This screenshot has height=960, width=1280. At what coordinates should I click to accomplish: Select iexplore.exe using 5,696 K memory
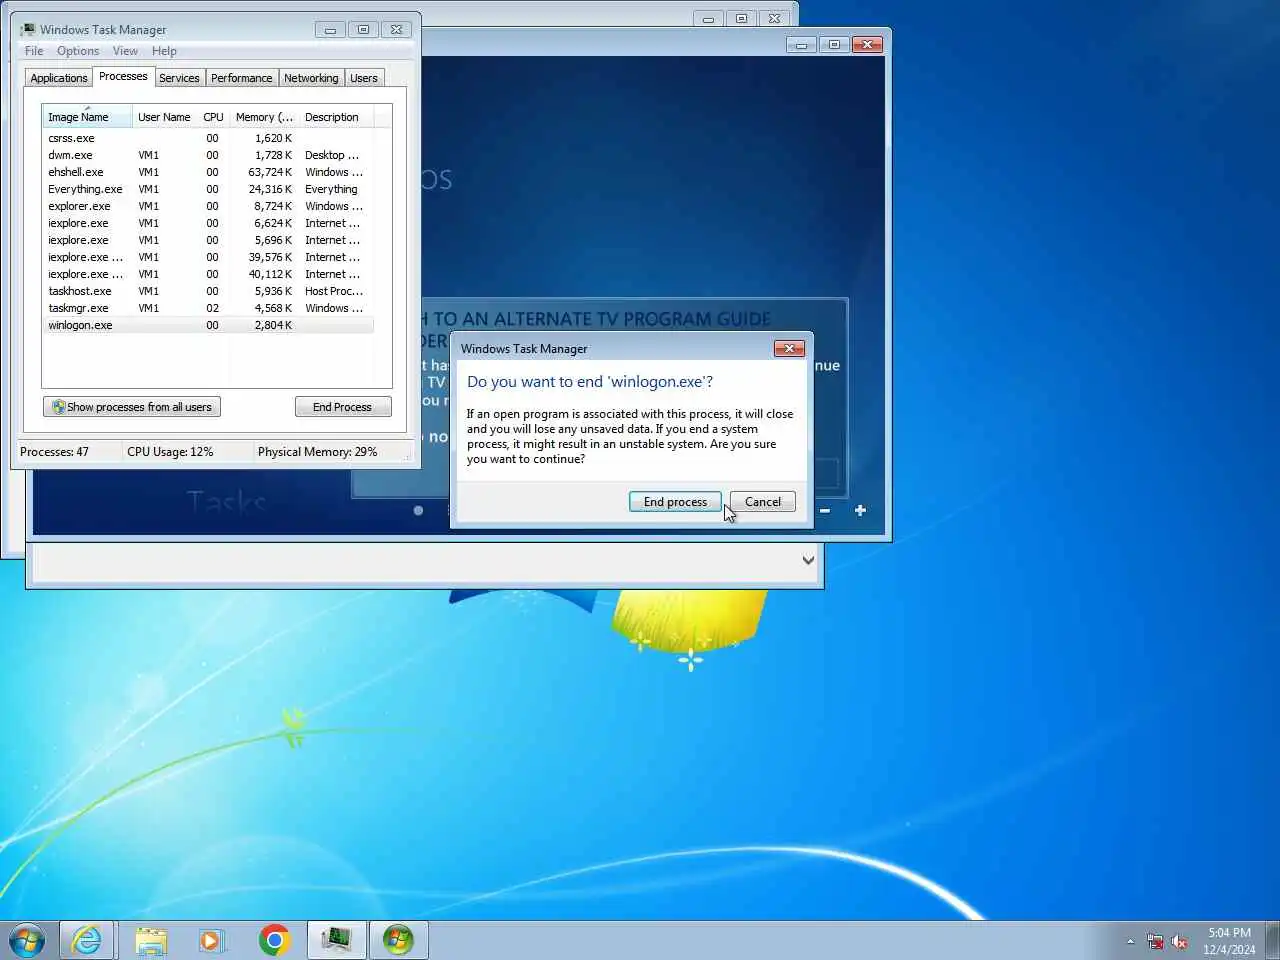pos(208,240)
